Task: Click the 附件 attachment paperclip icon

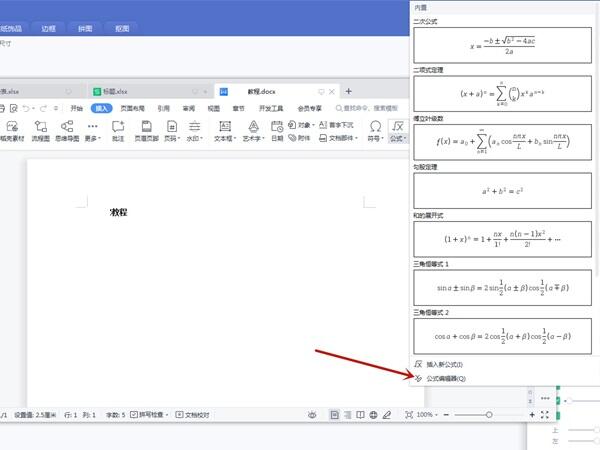Action: tap(292, 138)
